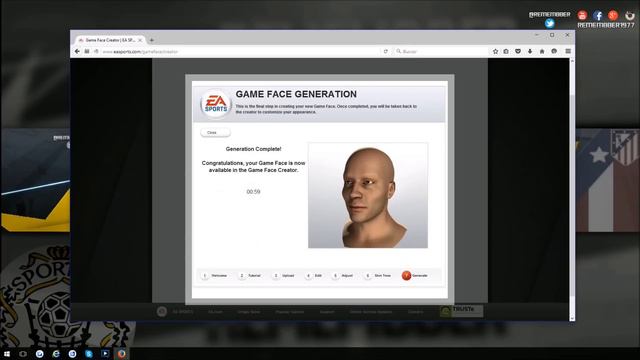Click the 00:59 timer text
The height and width of the screenshot is (360, 640).
(253, 191)
